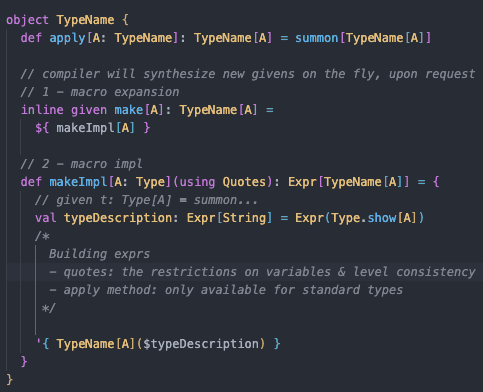483x392 pixels.
Task: Click the final closing brace of object
Action: pos(9,379)
